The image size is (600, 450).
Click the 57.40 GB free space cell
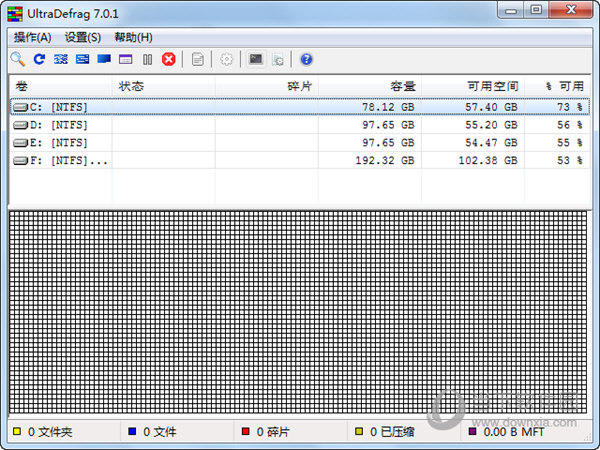coord(491,107)
